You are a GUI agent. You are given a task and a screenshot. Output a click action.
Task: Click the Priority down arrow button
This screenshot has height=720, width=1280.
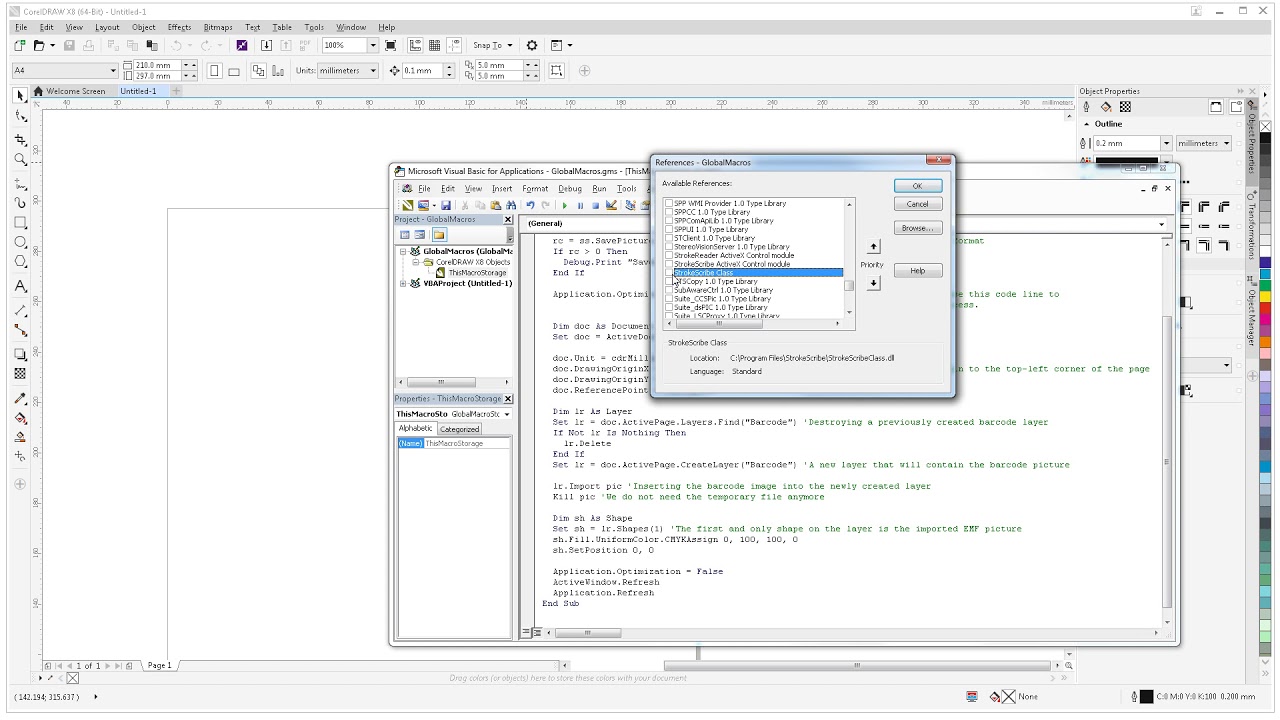click(873, 284)
